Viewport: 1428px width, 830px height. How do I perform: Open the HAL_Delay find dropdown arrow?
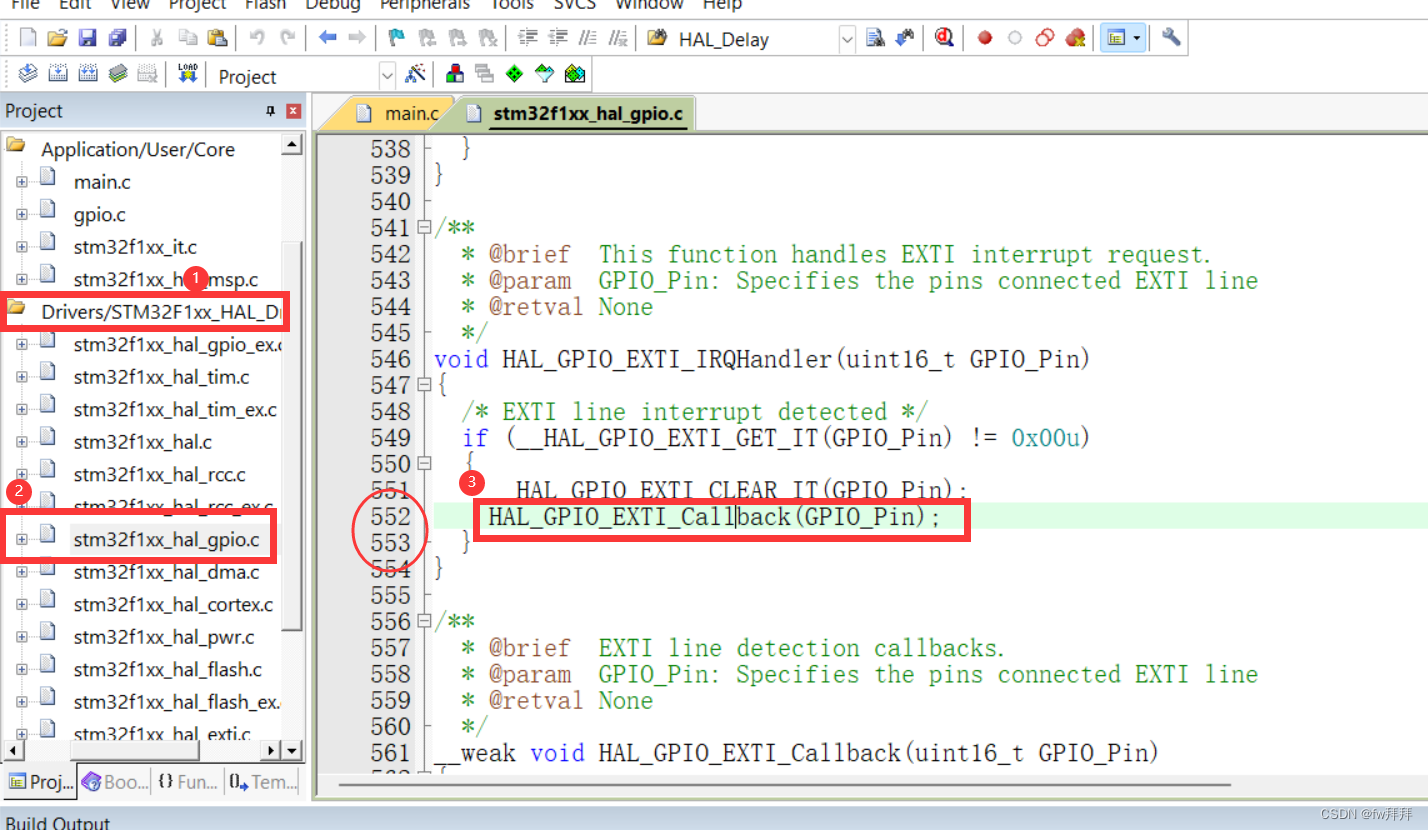point(847,39)
